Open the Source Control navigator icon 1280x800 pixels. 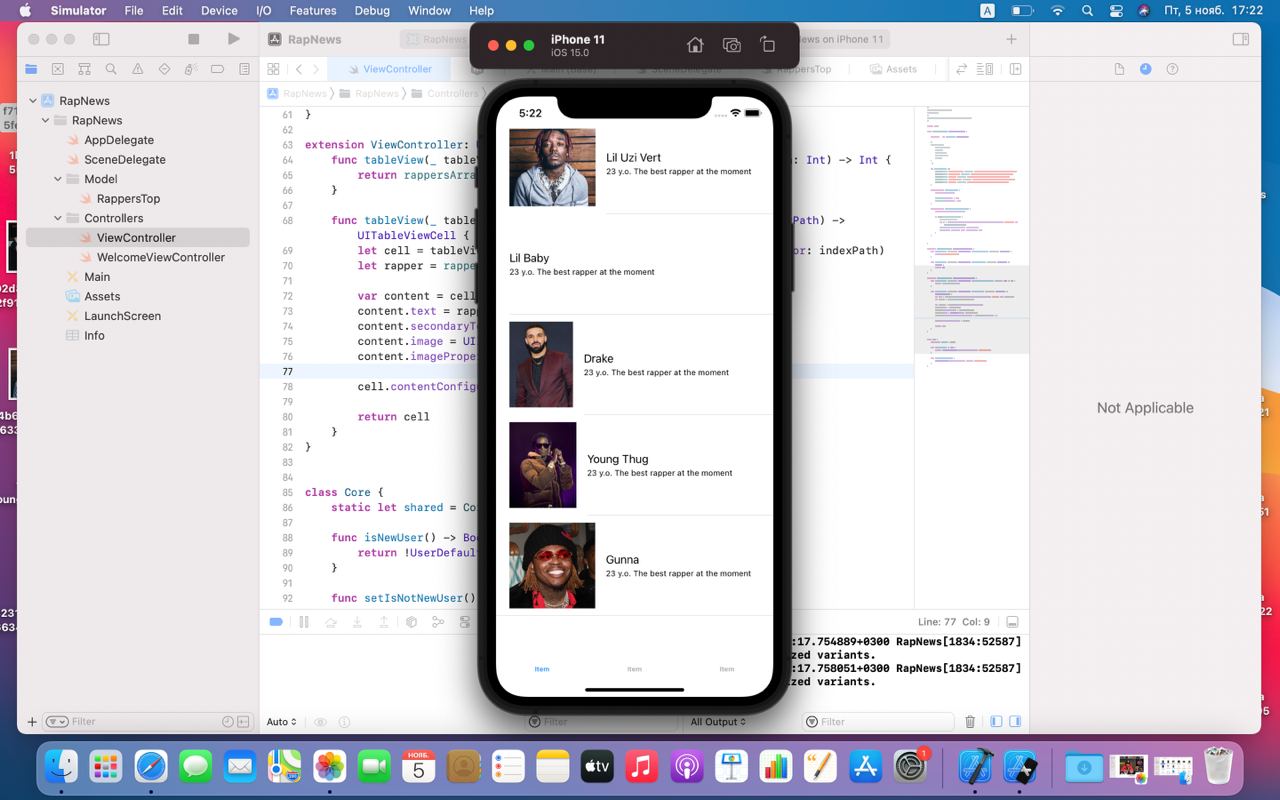(58, 69)
